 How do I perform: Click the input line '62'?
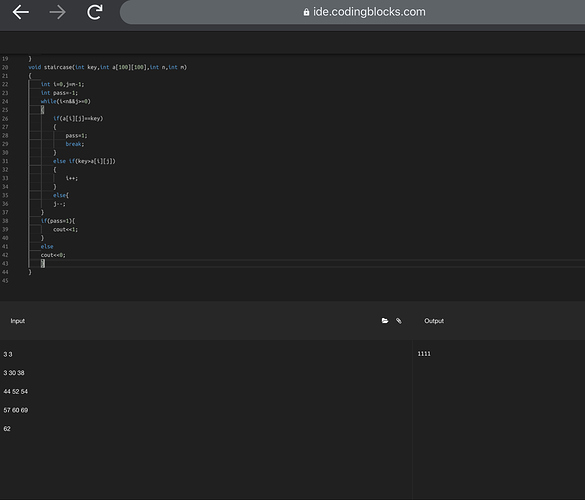click(x=7, y=429)
